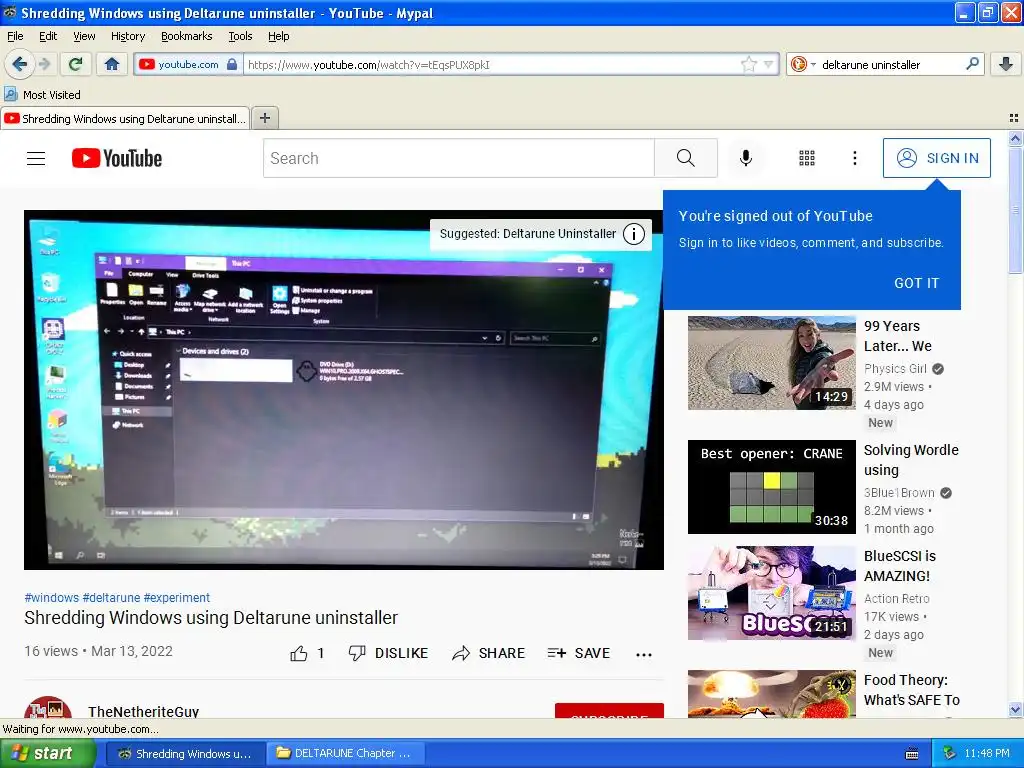
Task: Click the search magnifier in browser search box
Action: click(x=972, y=64)
